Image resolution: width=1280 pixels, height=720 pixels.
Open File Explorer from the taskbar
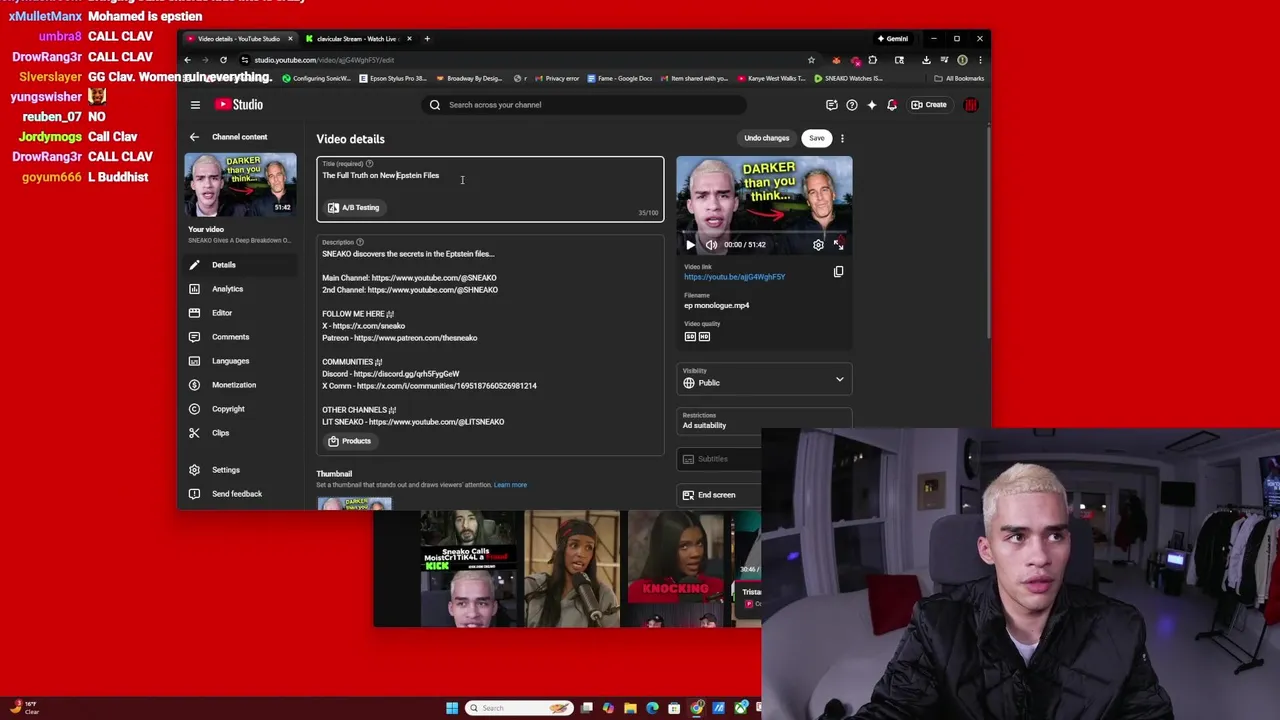pos(630,708)
